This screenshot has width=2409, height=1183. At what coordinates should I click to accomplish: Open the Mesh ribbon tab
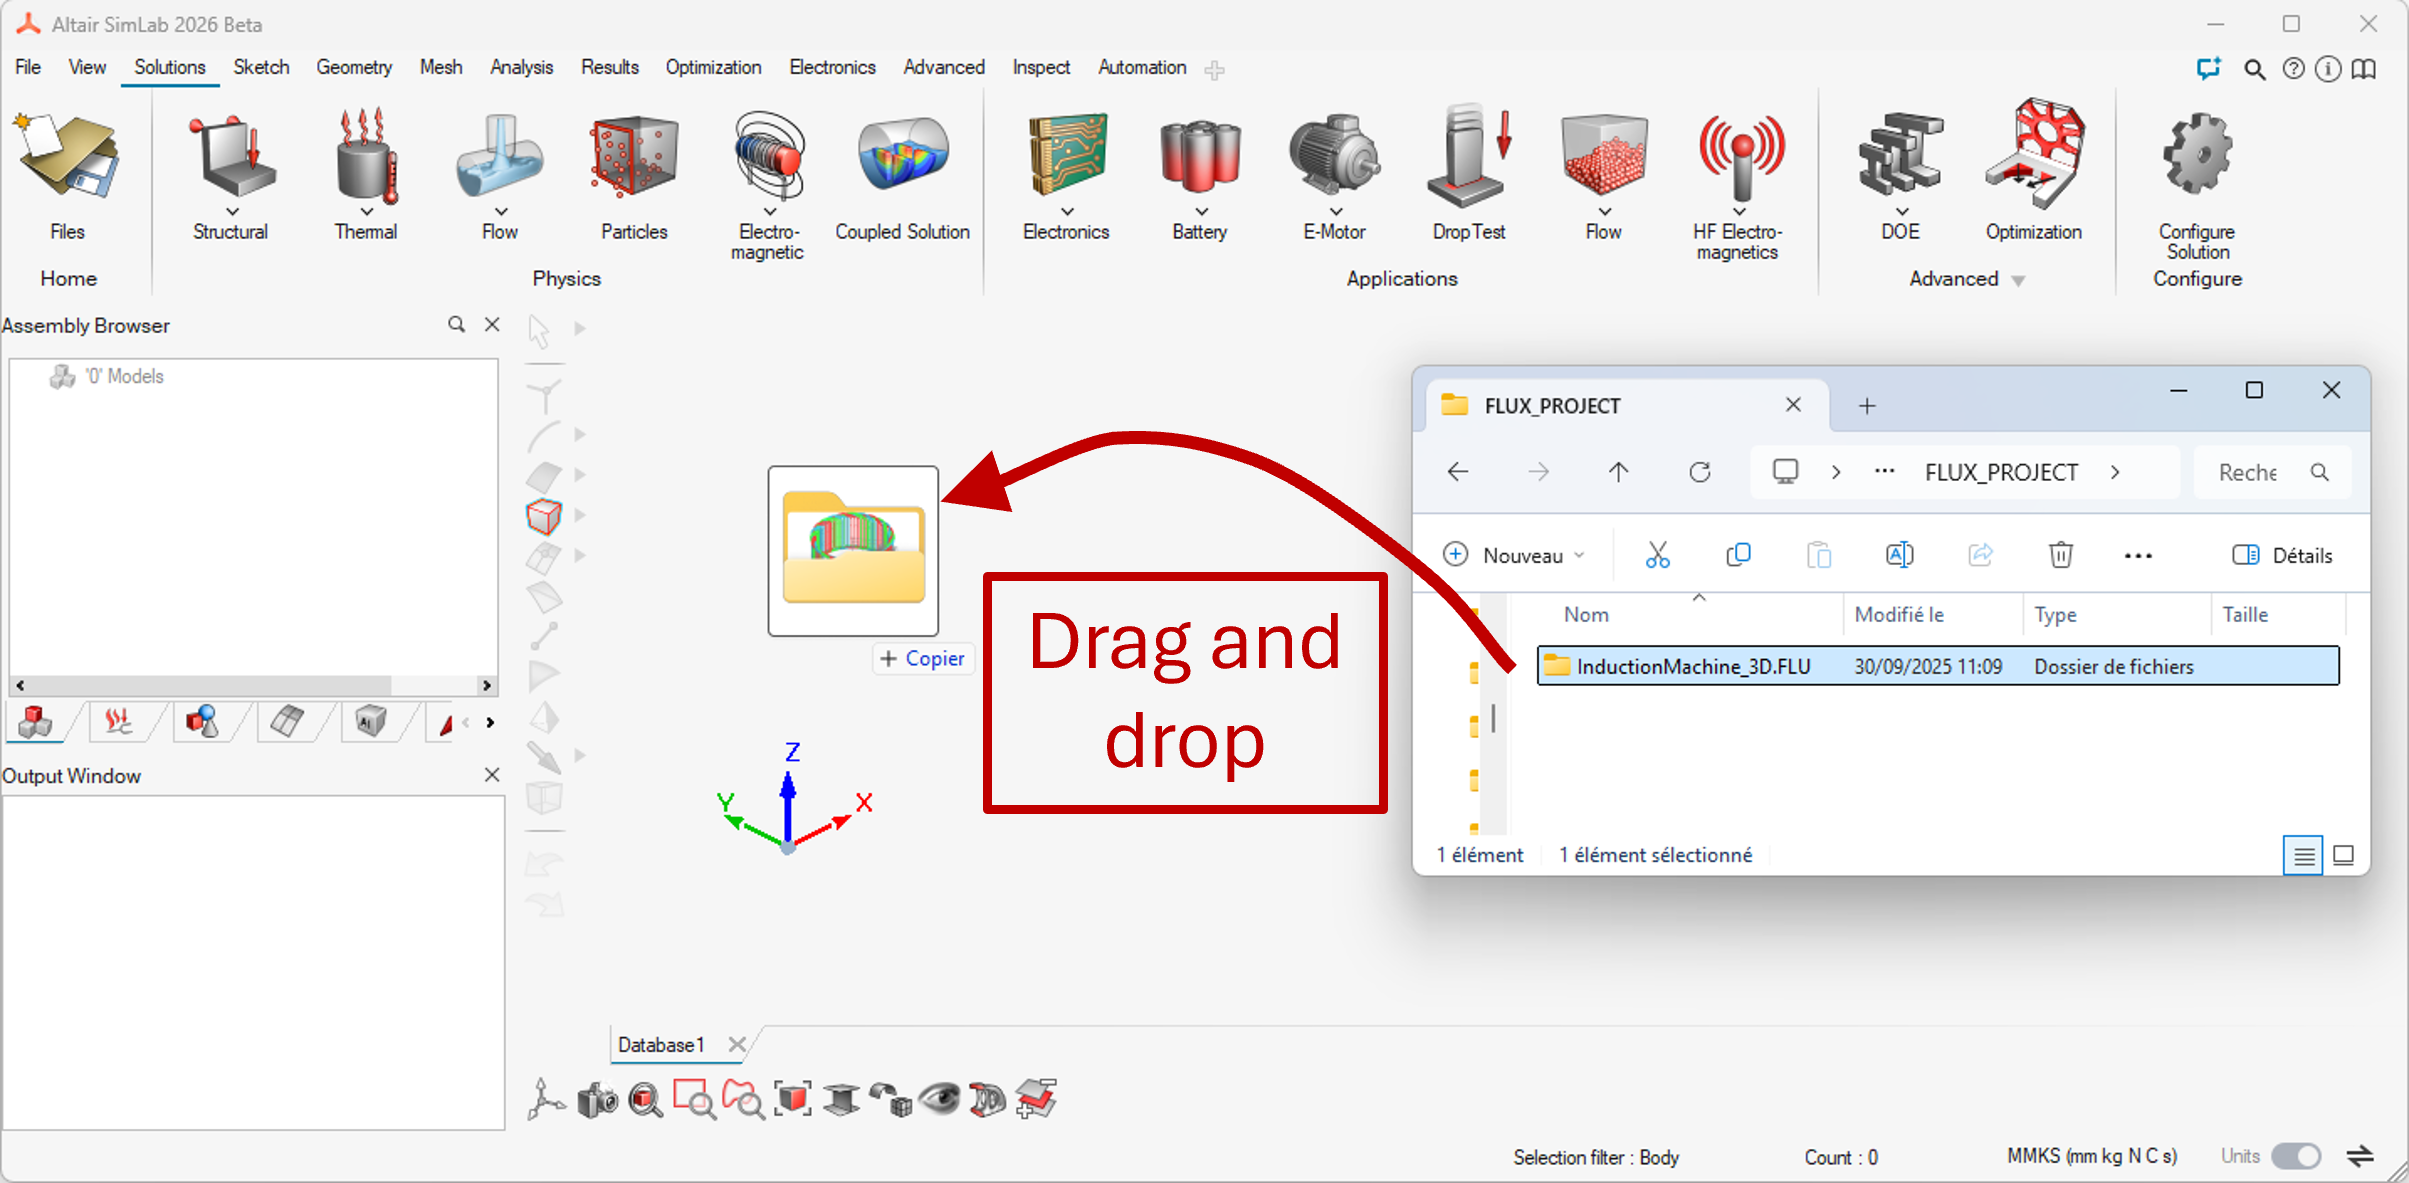(x=440, y=67)
